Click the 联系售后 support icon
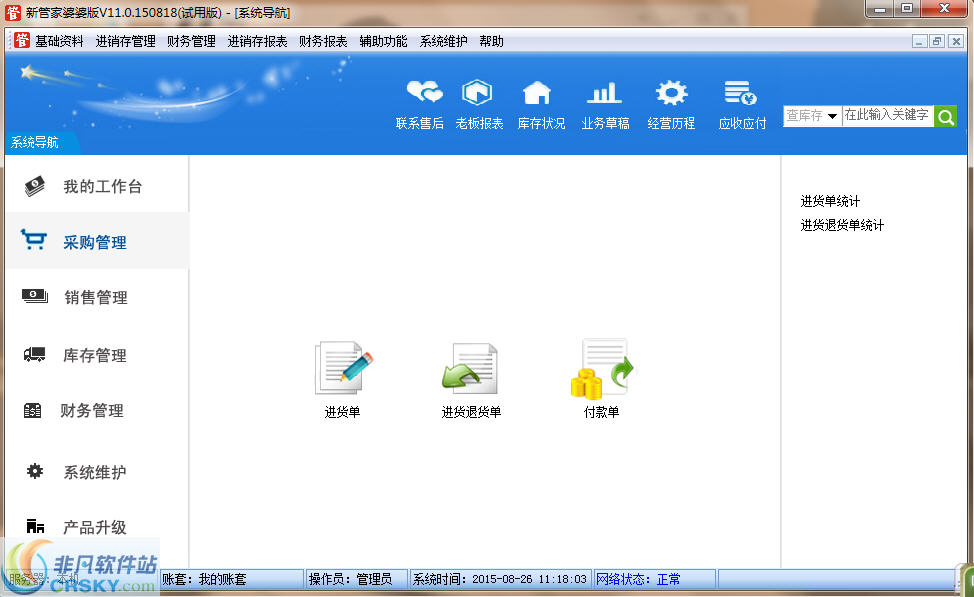The height and width of the screenshot is (597, 974). tap(420, 103)
